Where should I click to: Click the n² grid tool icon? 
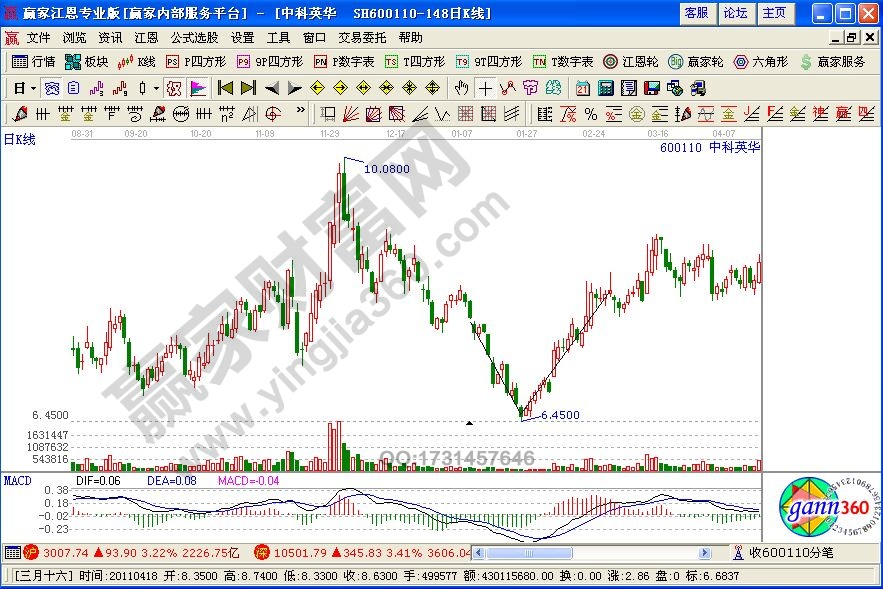point(227,114)
